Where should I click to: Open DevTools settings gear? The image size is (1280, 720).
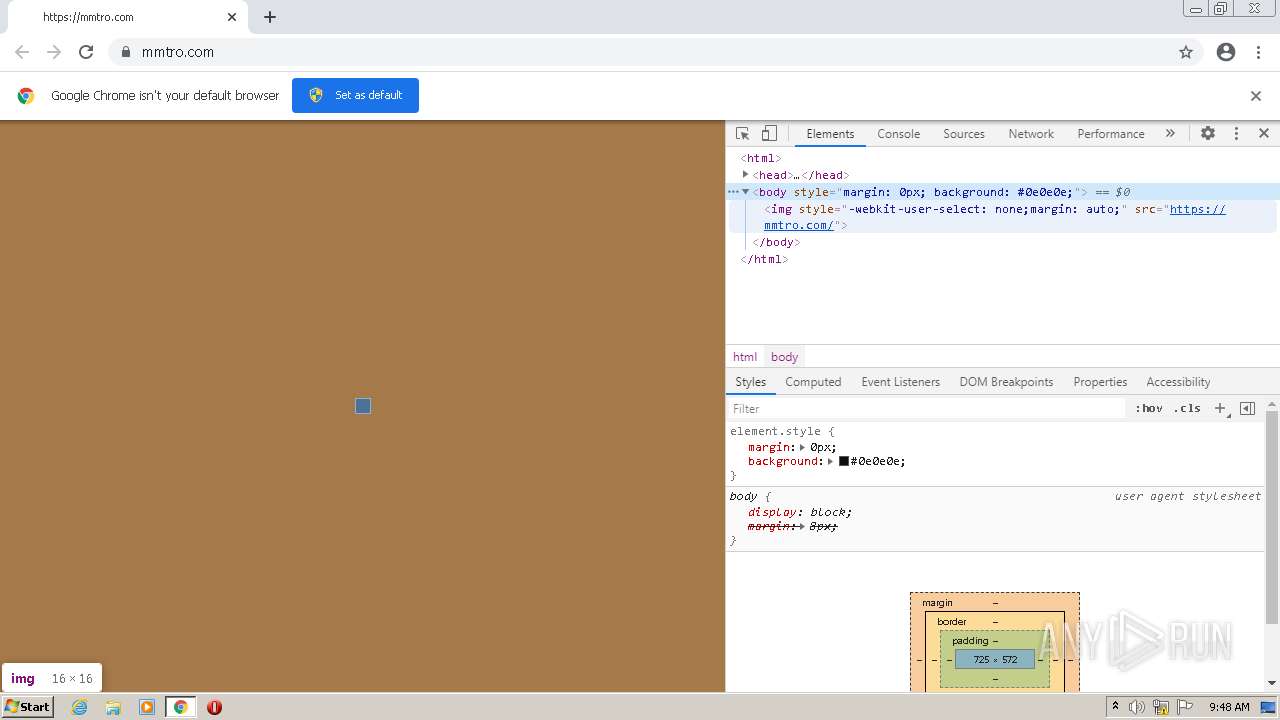tap(1208, 134)
